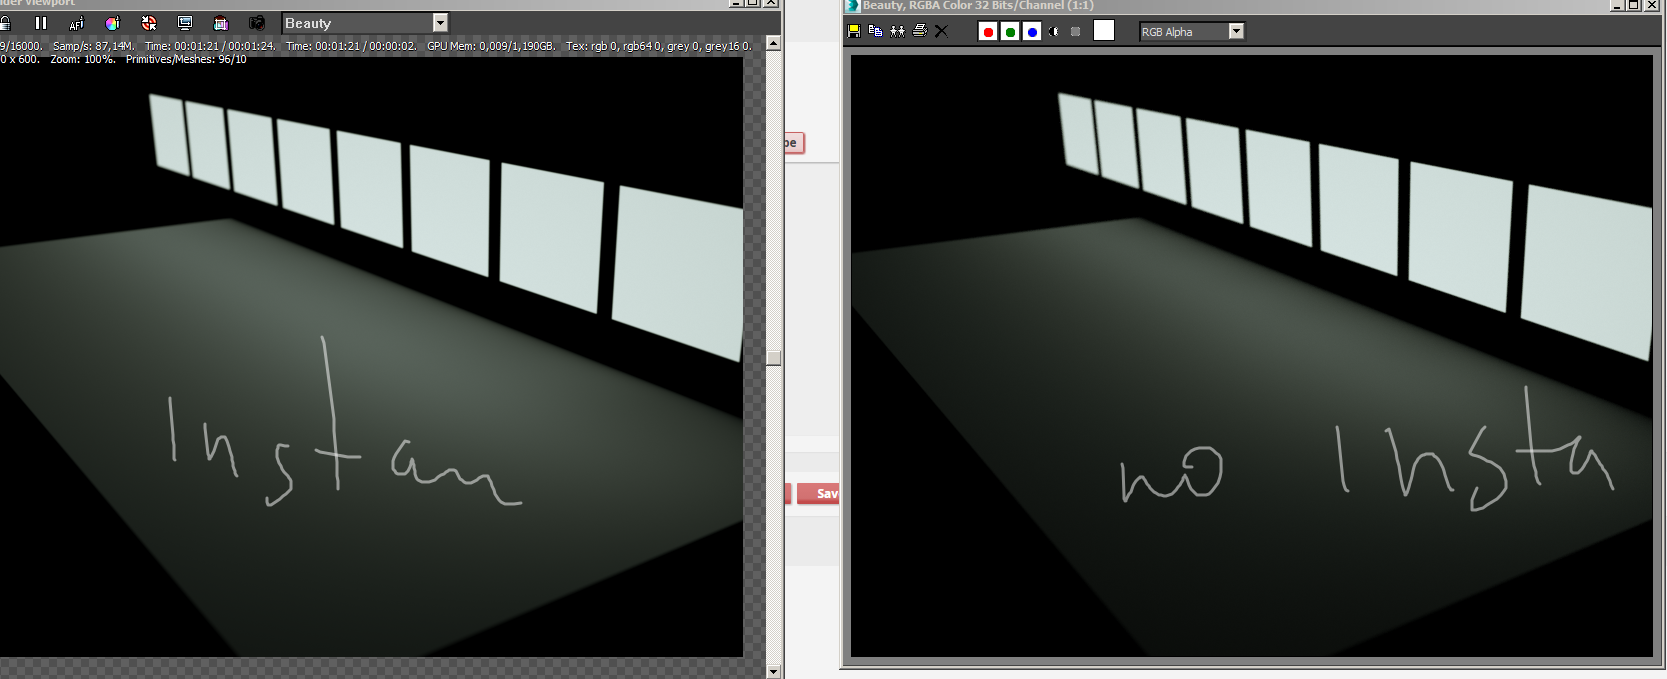Click the Samp/s: 87,14M status text

click(93, 46)
